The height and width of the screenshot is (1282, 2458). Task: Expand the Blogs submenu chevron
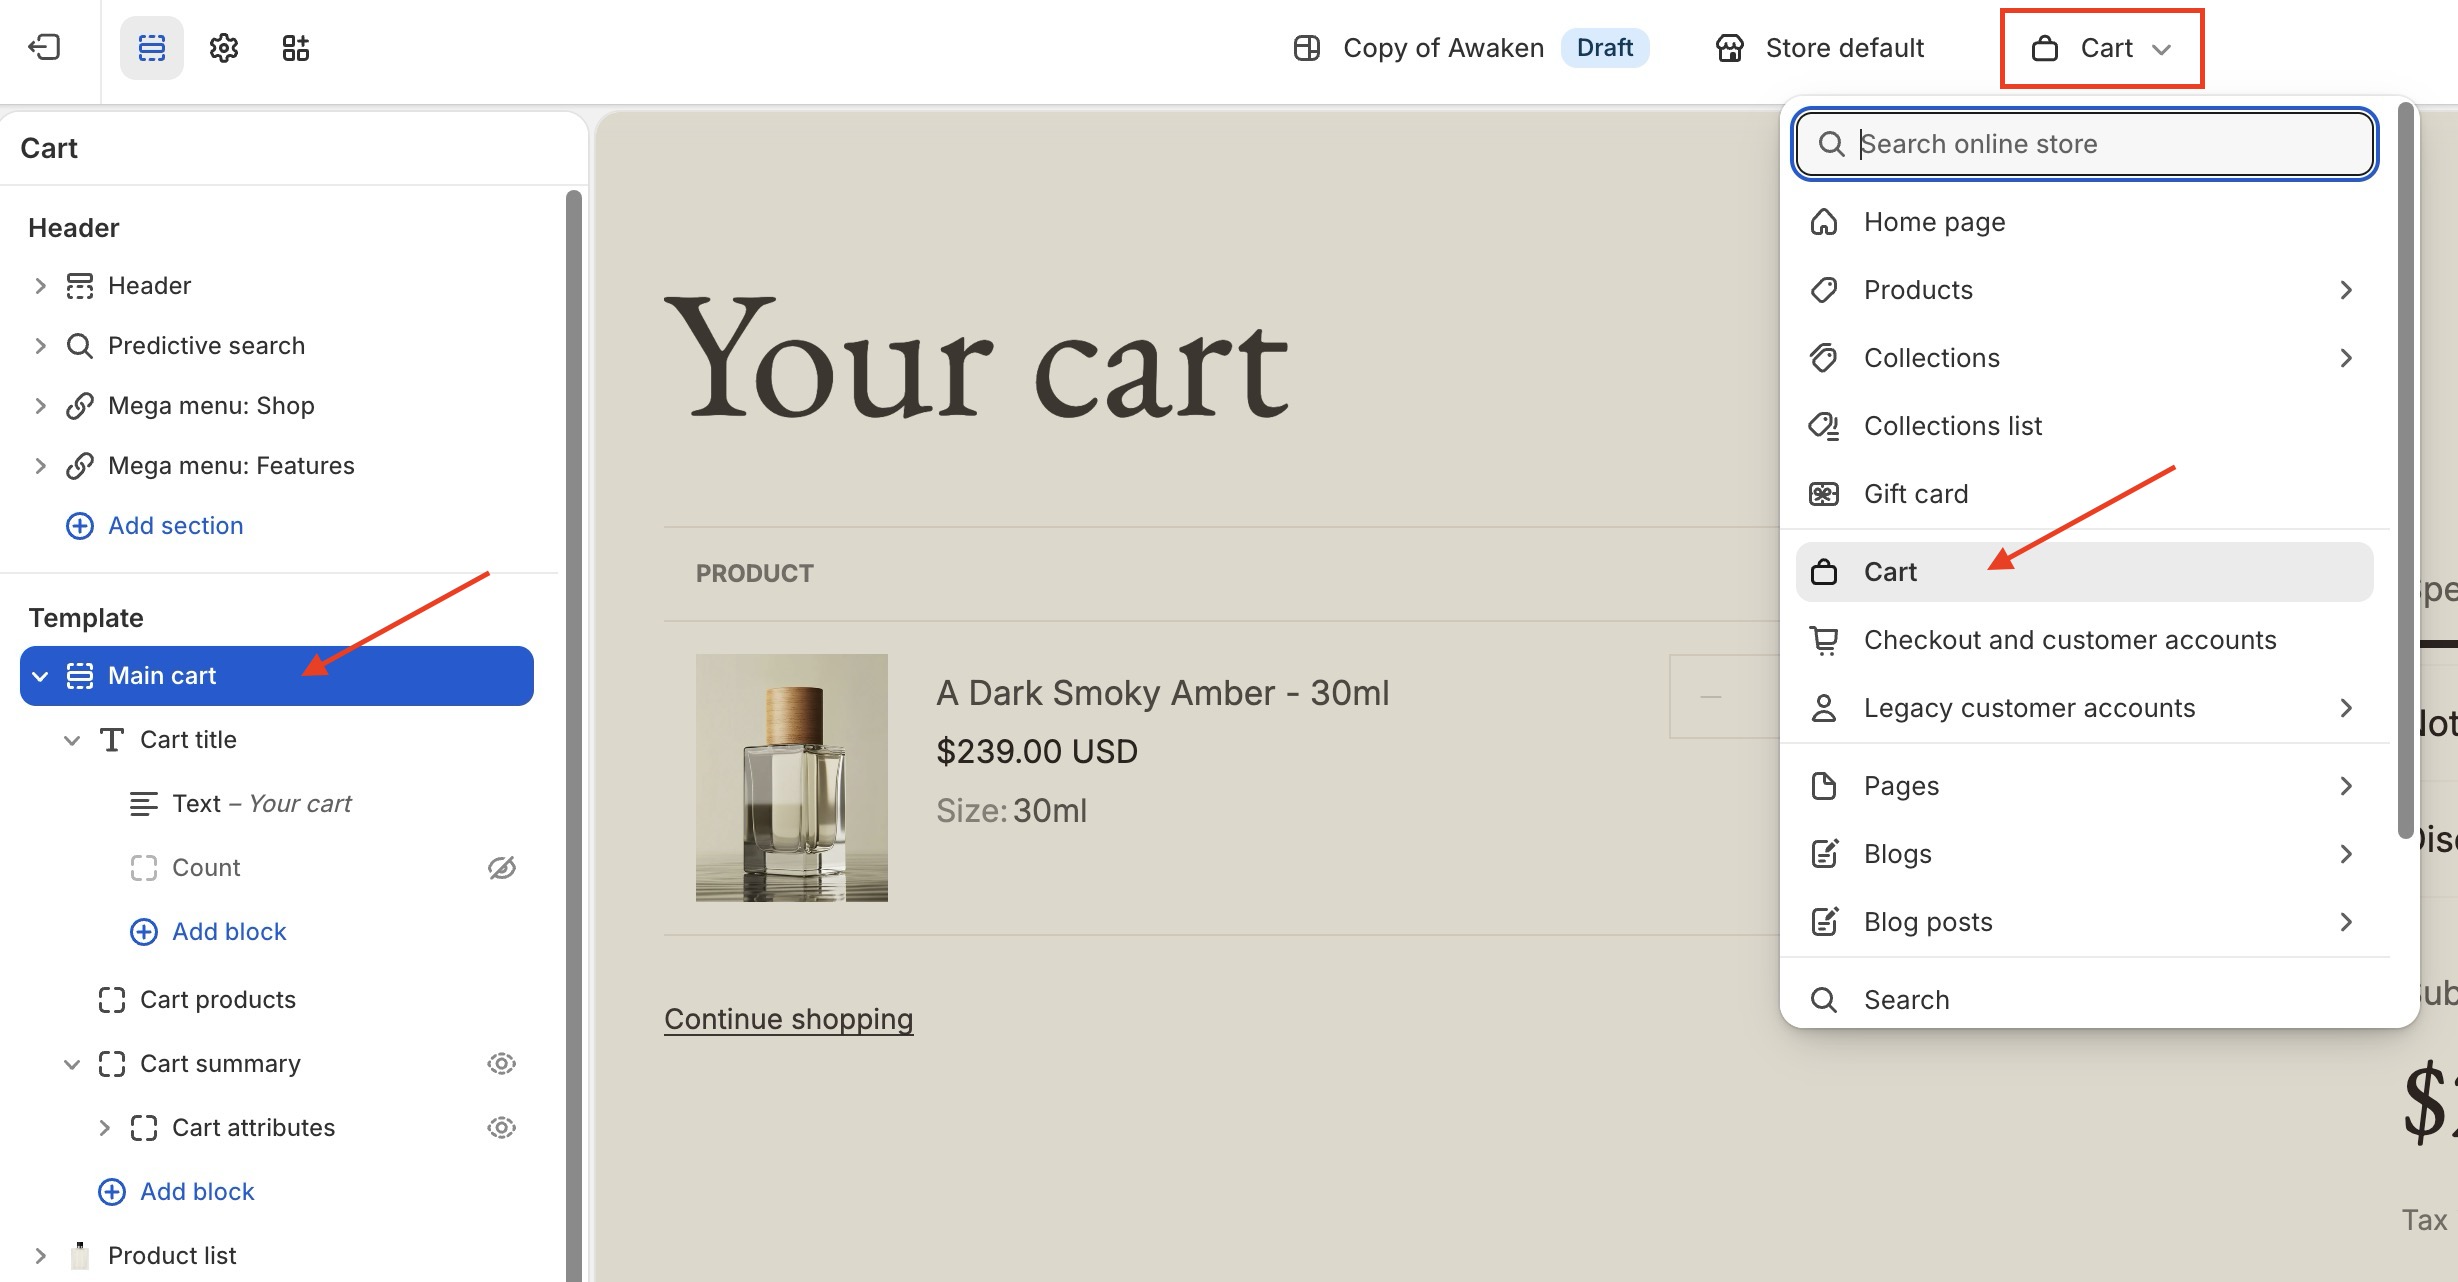tap(2346, 854)
